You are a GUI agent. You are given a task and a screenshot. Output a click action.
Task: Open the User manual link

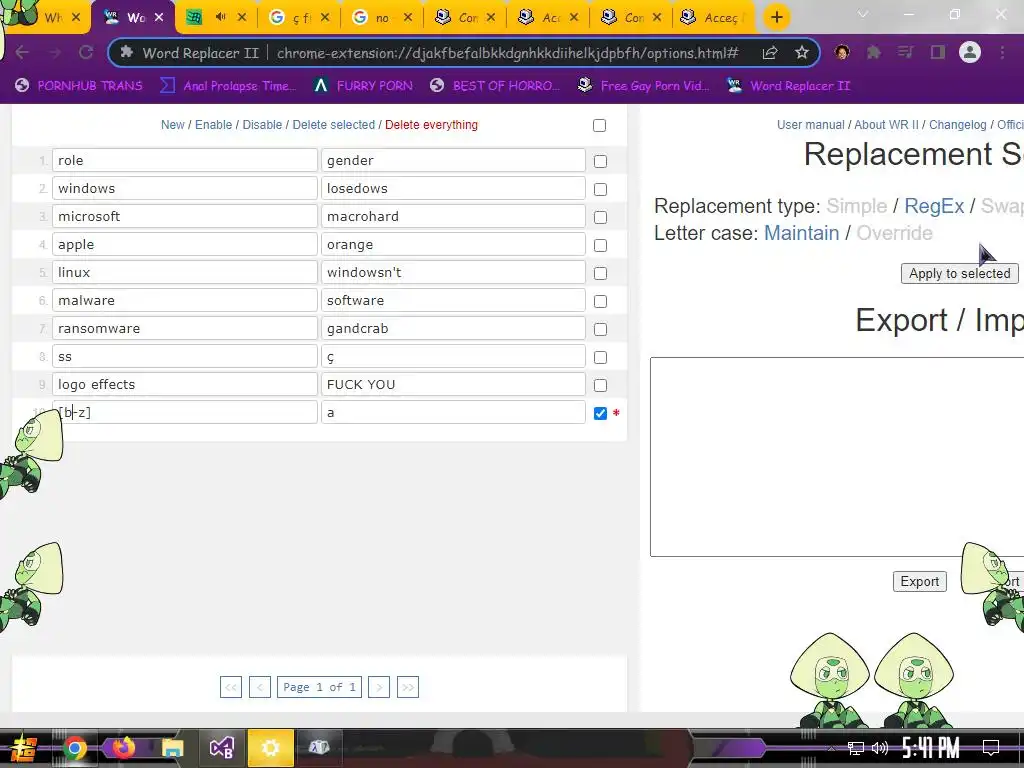pos(810,125)
